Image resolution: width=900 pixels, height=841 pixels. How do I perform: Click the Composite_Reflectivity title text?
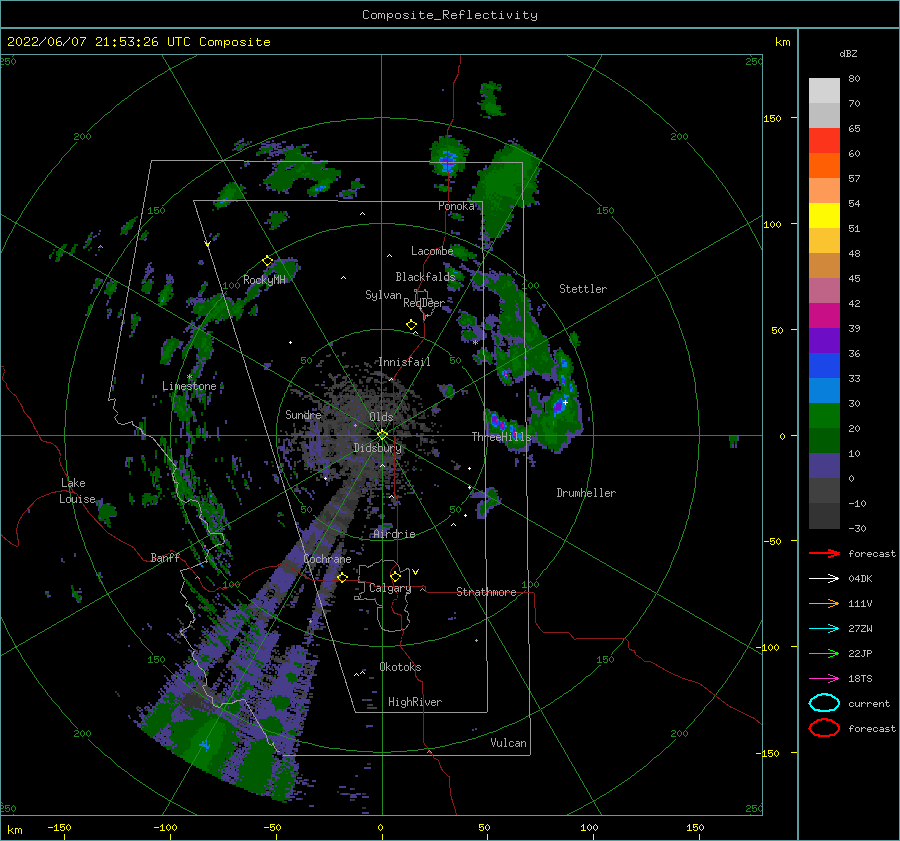tap(450, 15)
